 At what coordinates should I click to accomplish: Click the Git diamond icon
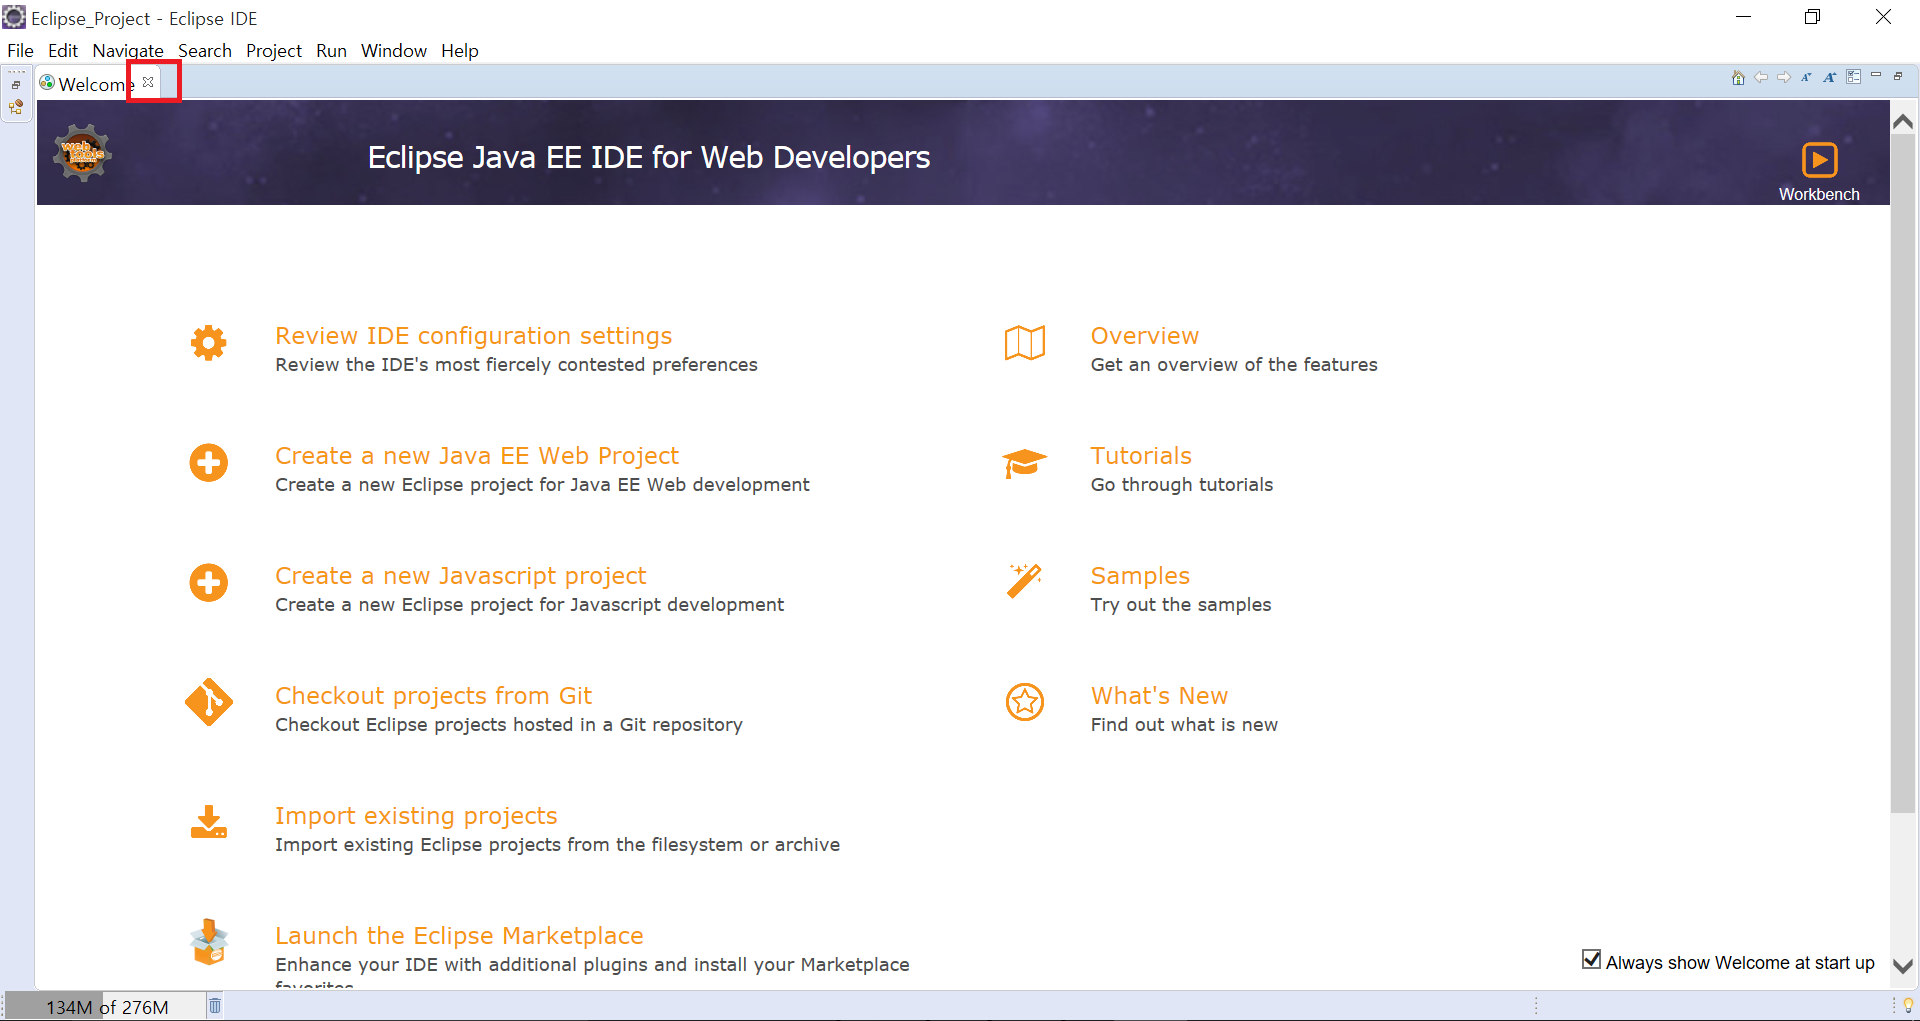click(208, 702)
